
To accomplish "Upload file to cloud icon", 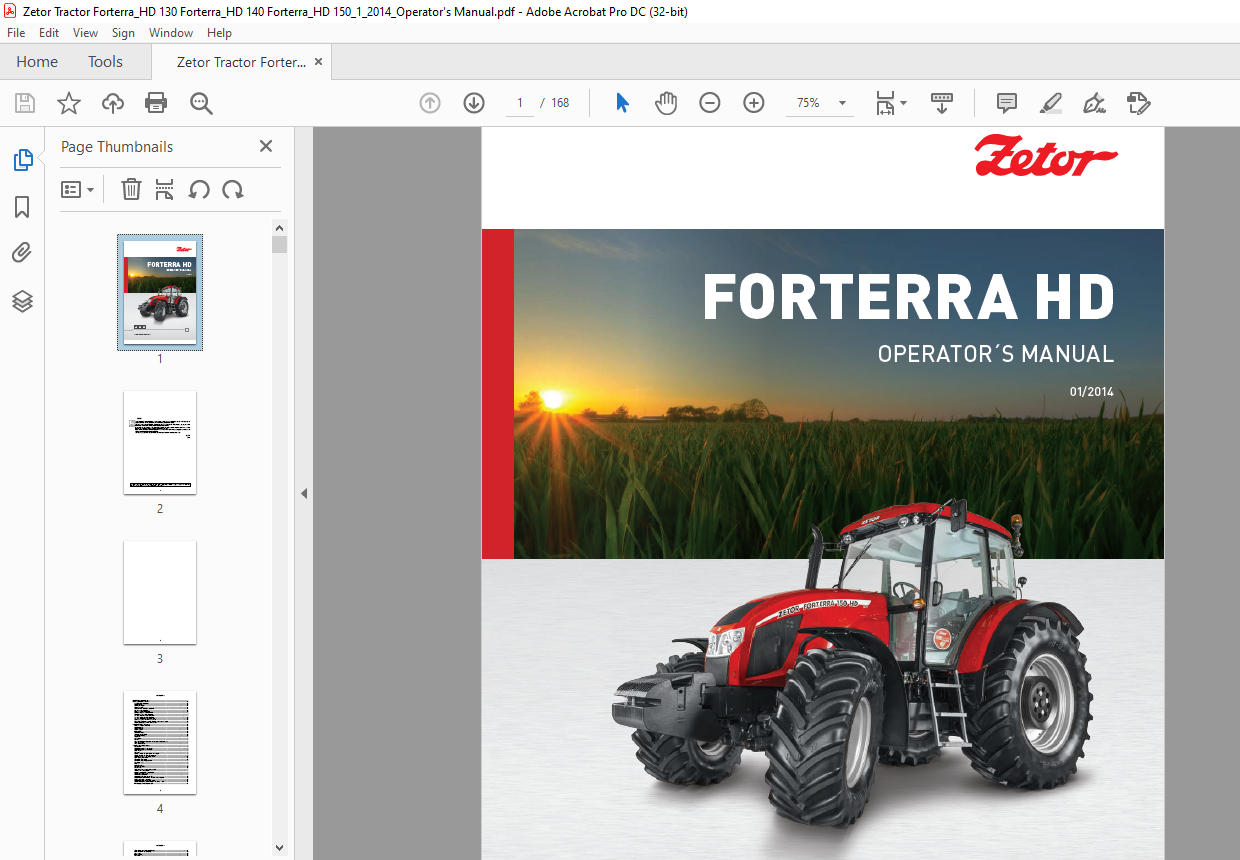I will (x=113, y=103).
